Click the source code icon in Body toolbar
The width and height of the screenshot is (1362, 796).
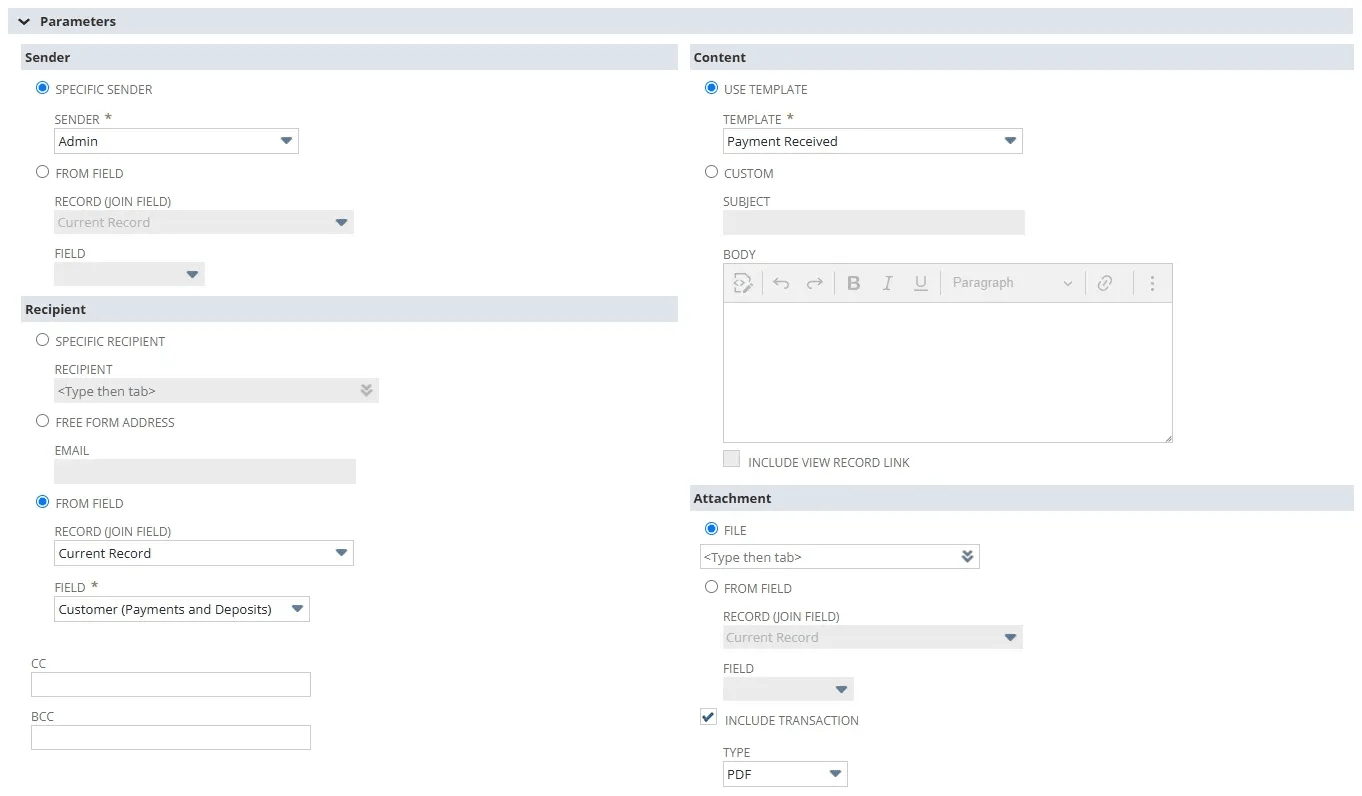742,283
